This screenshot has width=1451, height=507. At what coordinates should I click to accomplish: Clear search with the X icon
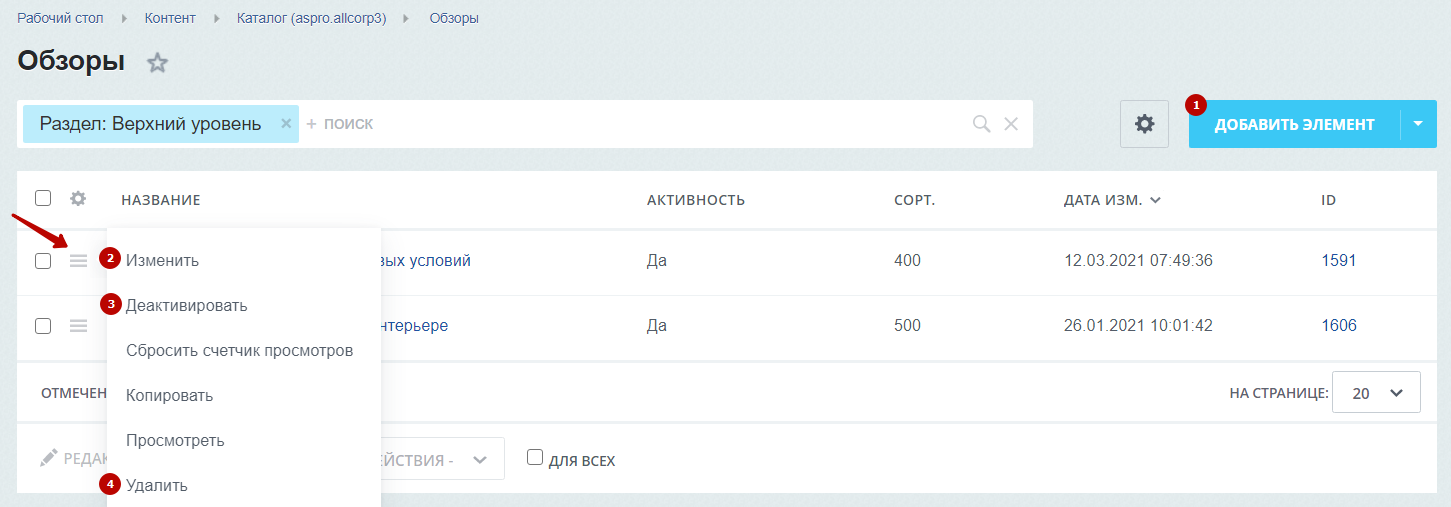[x=1011, y=124]
